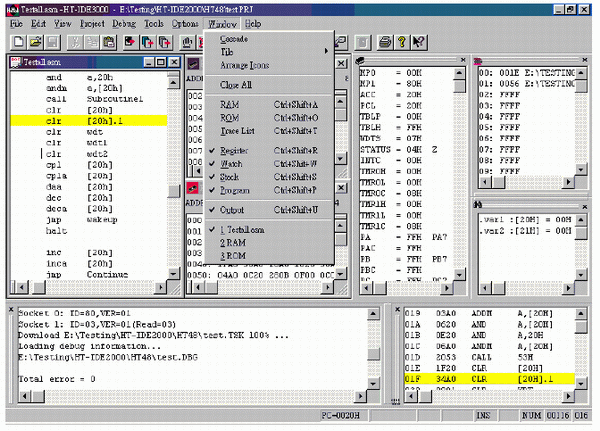Switch to window 2 RAM
This screenshot has height=431, width=600.
point(269,243)
